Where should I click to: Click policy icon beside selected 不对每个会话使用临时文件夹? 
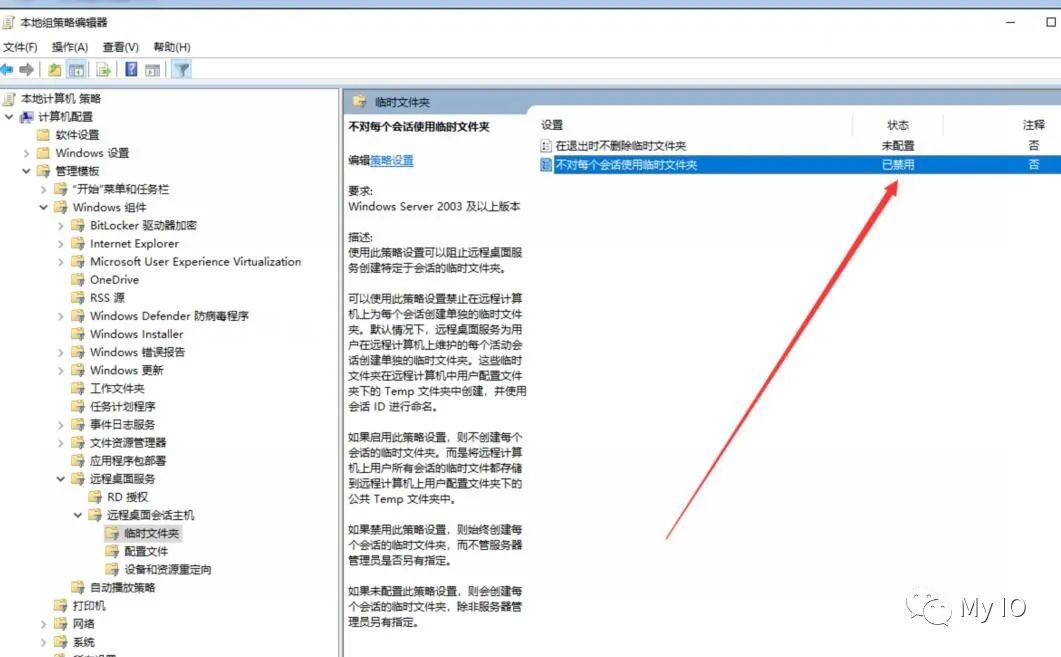click(546, 164)
